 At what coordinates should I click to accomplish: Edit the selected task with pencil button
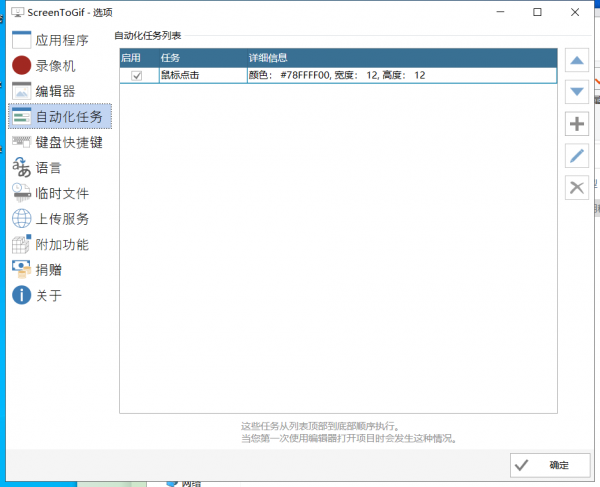(577, 156)
